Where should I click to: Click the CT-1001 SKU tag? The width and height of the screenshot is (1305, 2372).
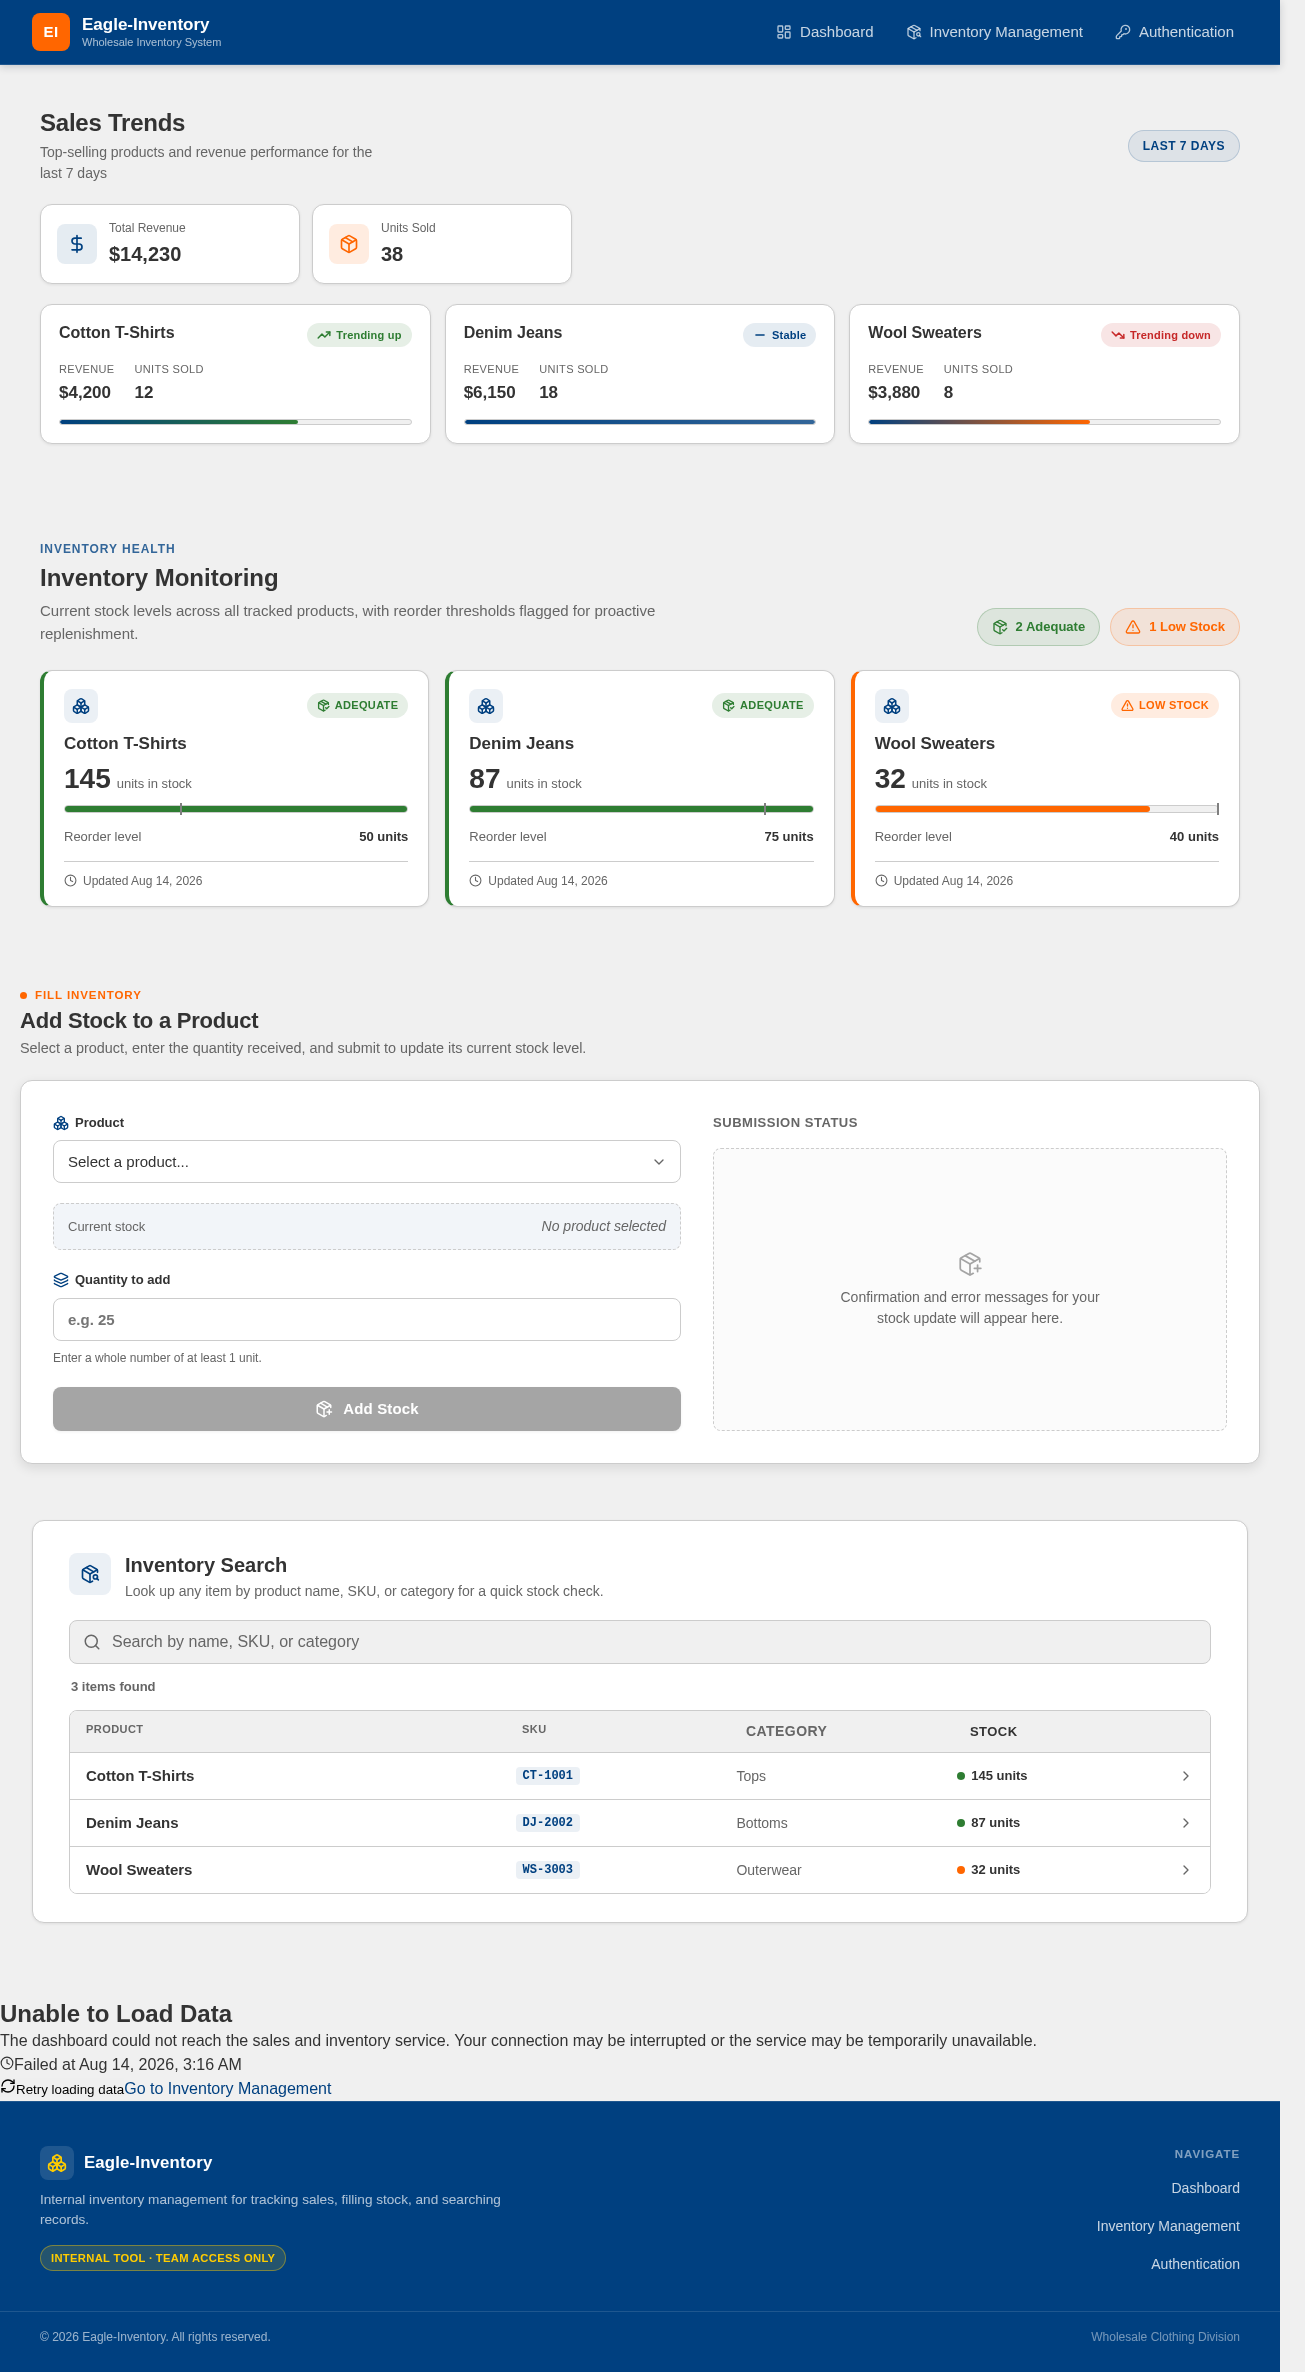pos(548,1776)
